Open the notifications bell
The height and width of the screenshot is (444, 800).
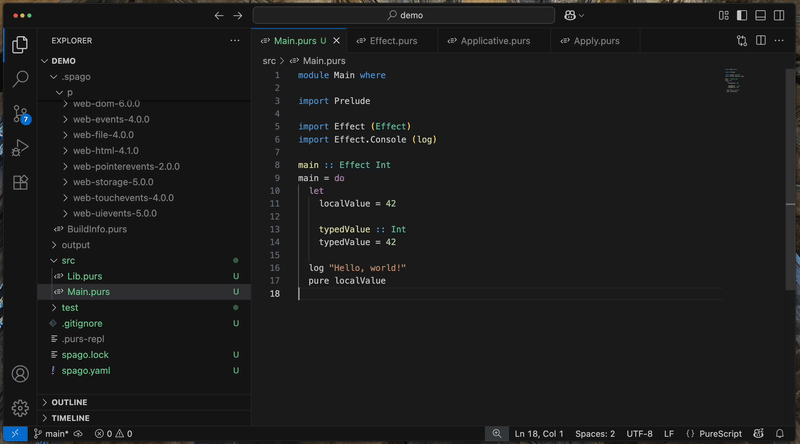click(780, 434)
